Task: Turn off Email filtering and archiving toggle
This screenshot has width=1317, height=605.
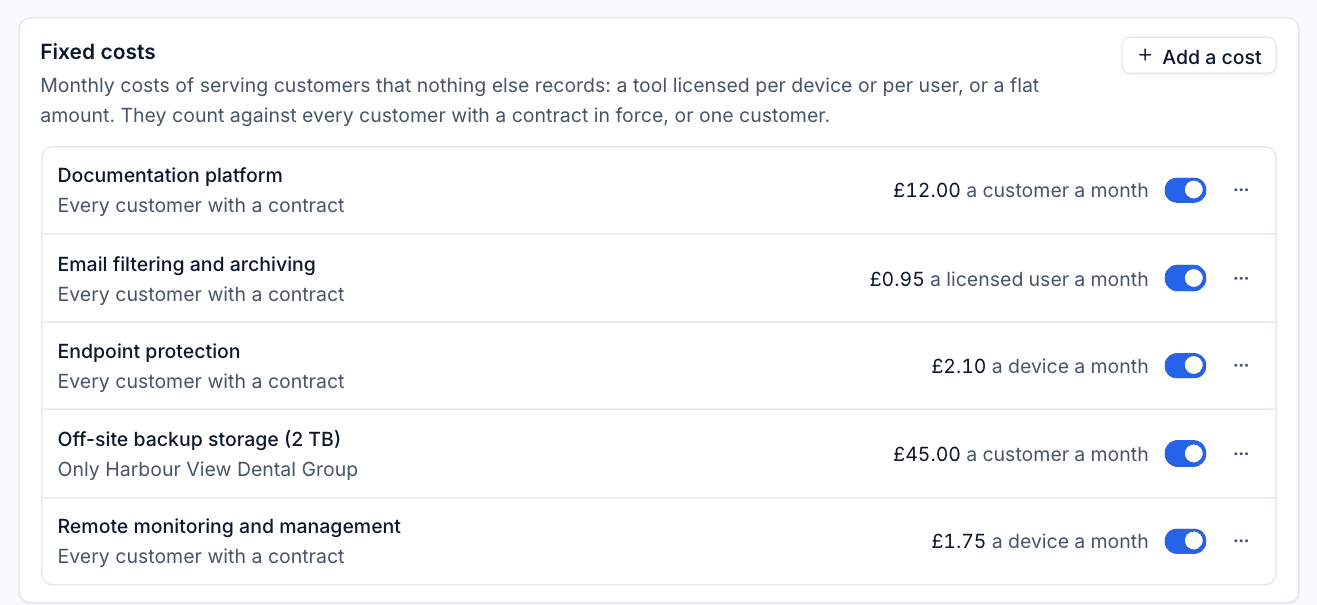Action: [x=1185, y=278]
